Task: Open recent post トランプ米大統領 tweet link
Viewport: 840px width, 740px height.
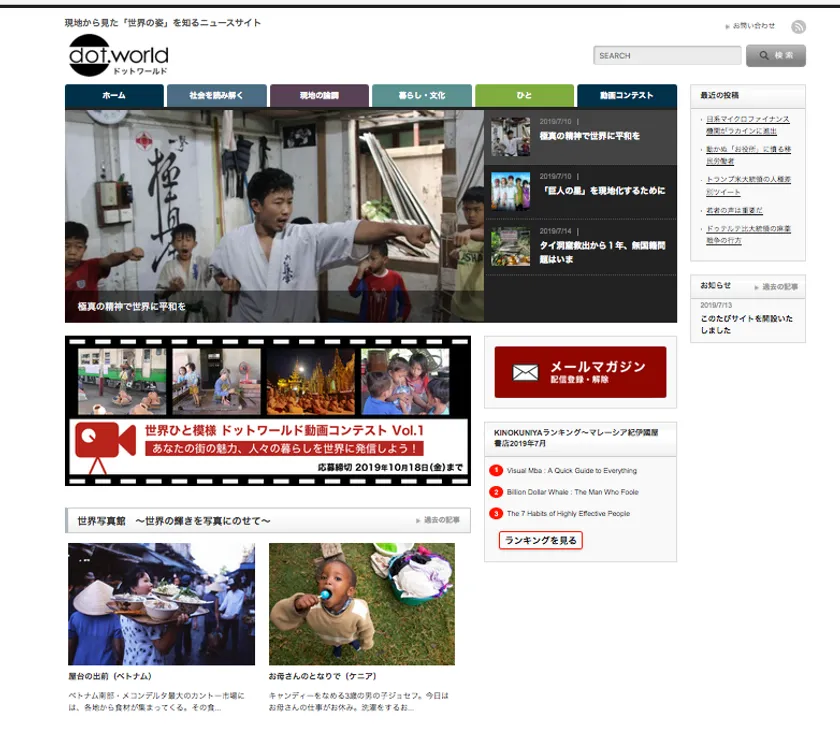Action: [x=748, y=185]
